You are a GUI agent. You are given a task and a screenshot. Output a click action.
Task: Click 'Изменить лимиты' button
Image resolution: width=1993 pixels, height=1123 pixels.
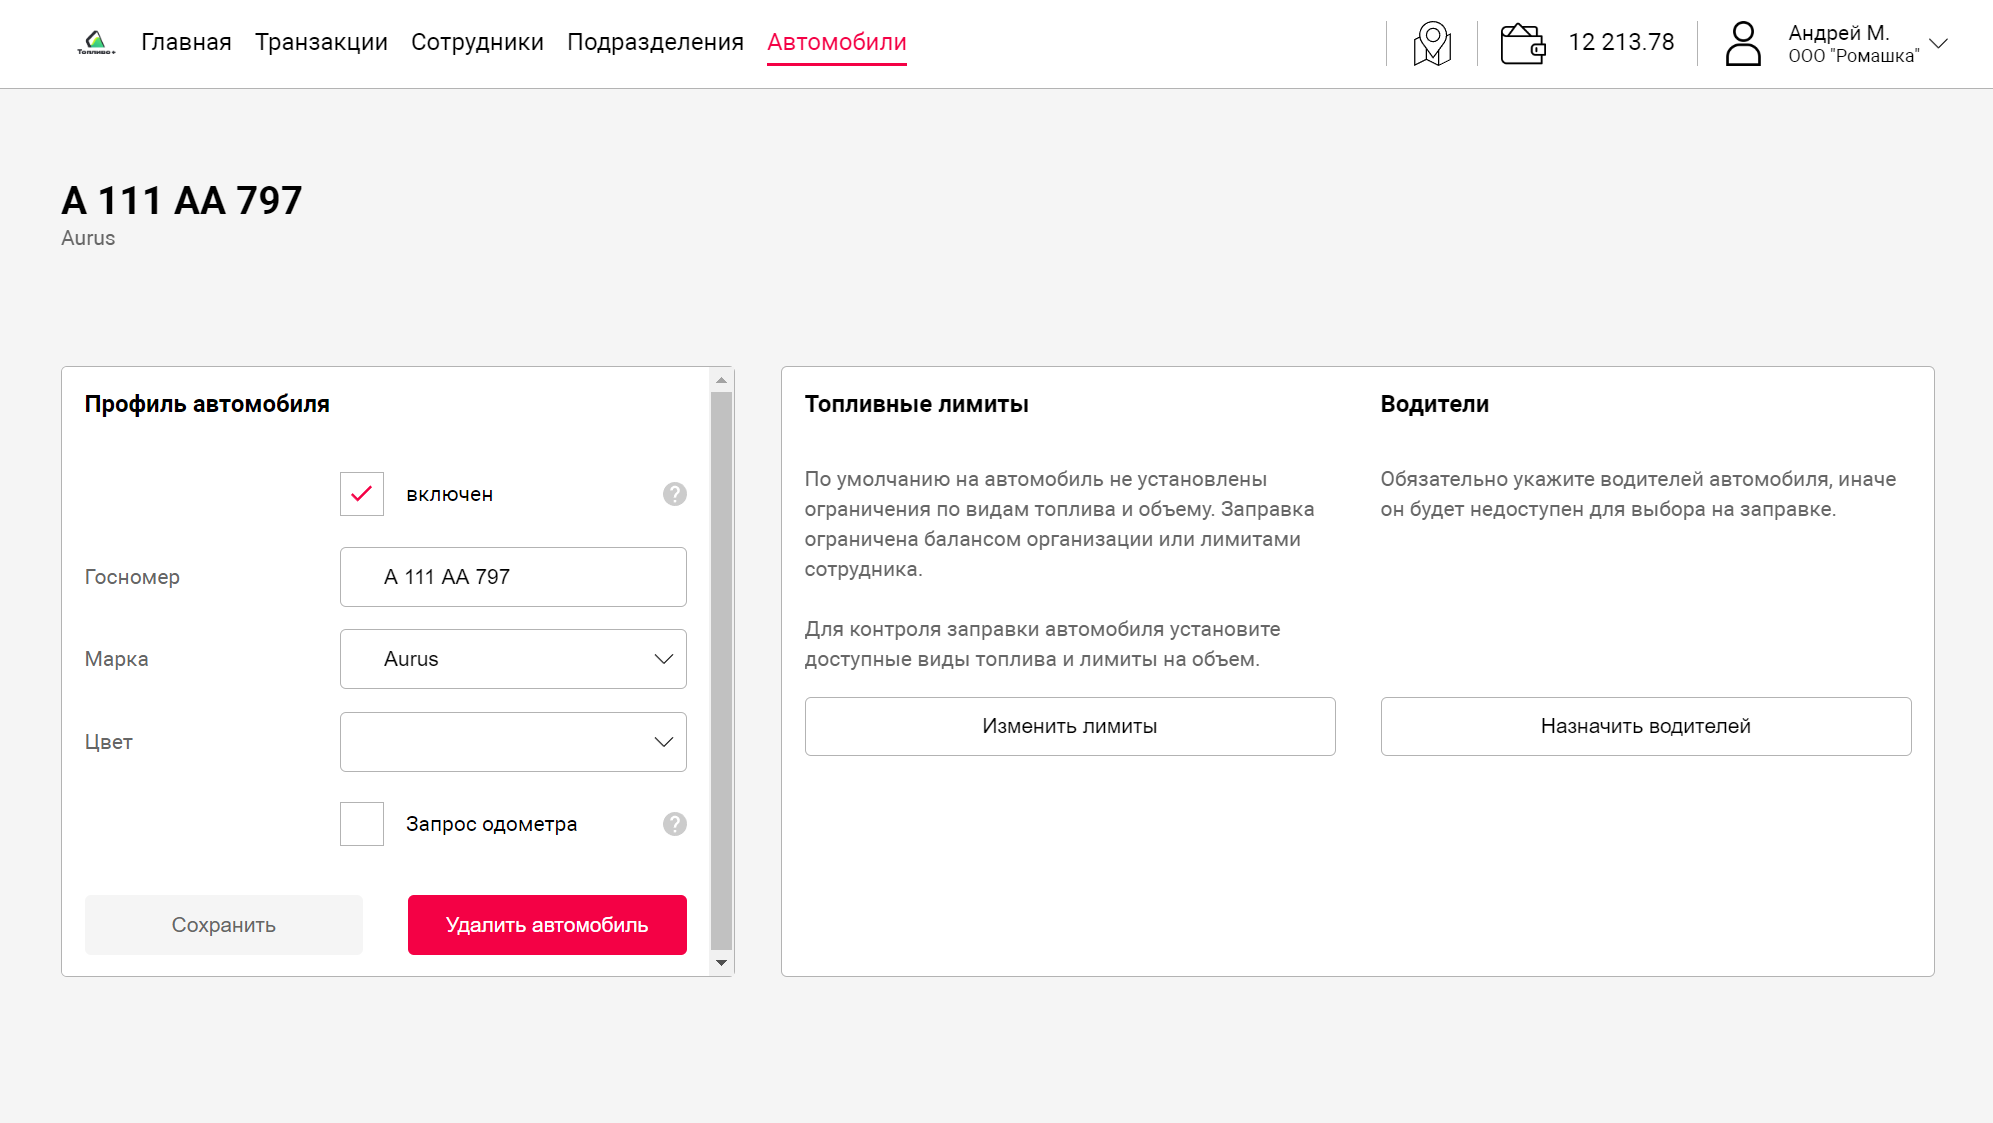tap(1069, 726)
